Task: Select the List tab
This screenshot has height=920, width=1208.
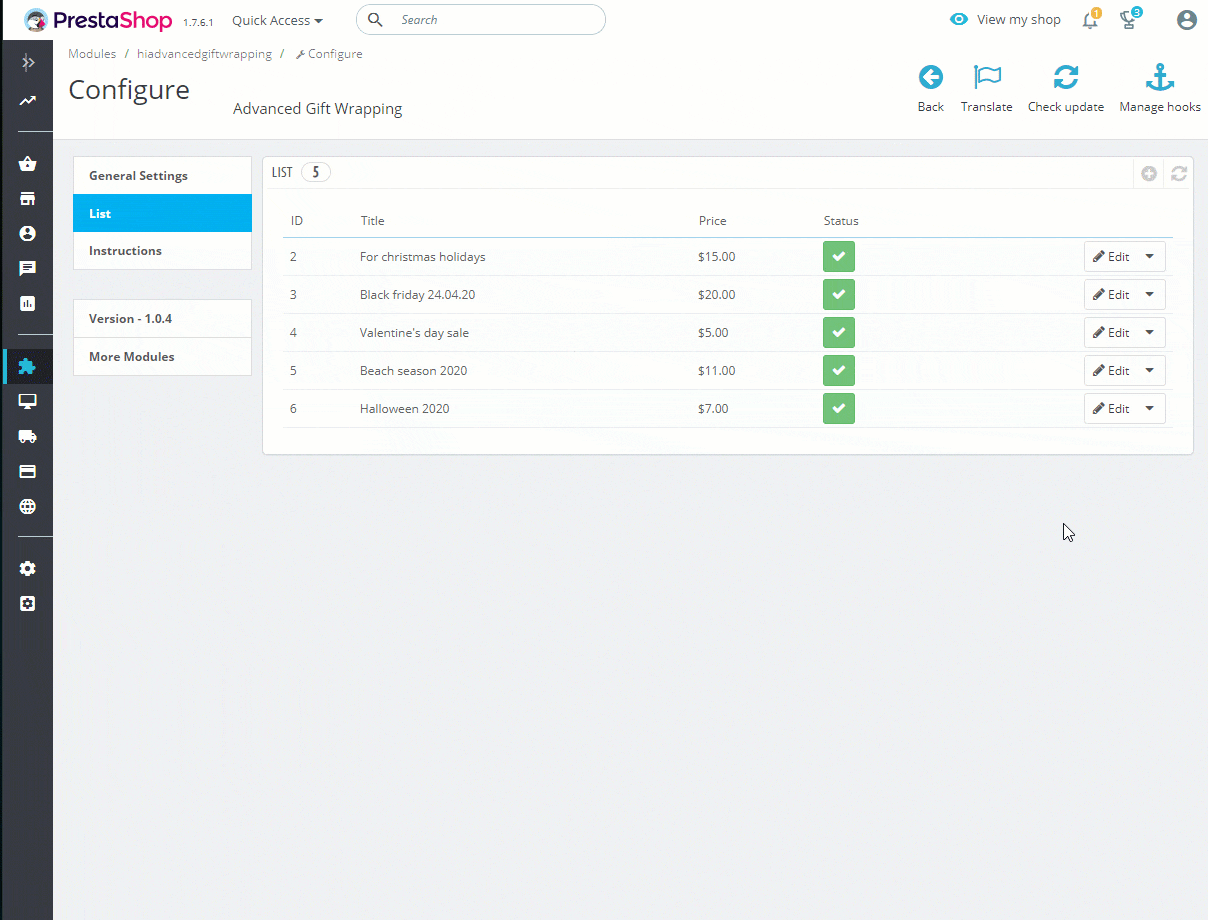Action: point(162,213)
